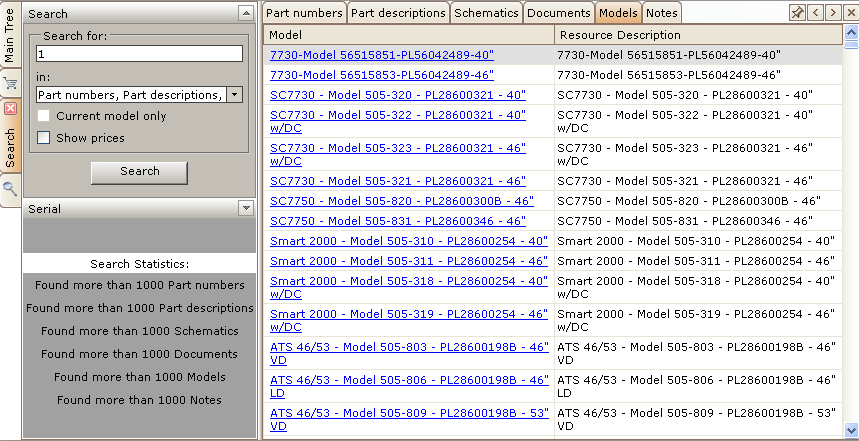Toggle the Show prices checkbox
This screenshot has width=859, height=441.
[43, 138]
